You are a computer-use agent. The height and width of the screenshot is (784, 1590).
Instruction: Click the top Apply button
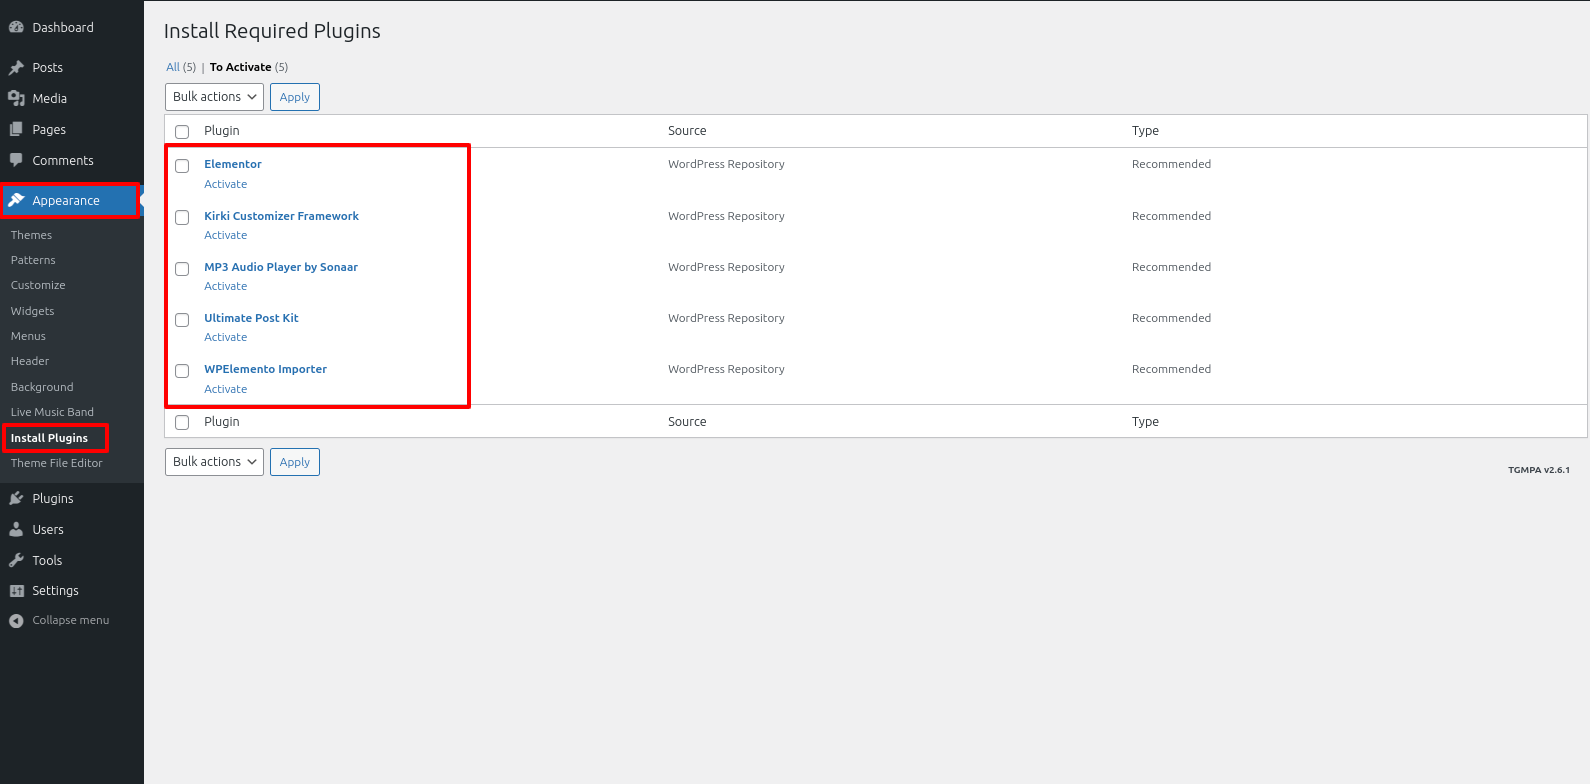[295, 97]
